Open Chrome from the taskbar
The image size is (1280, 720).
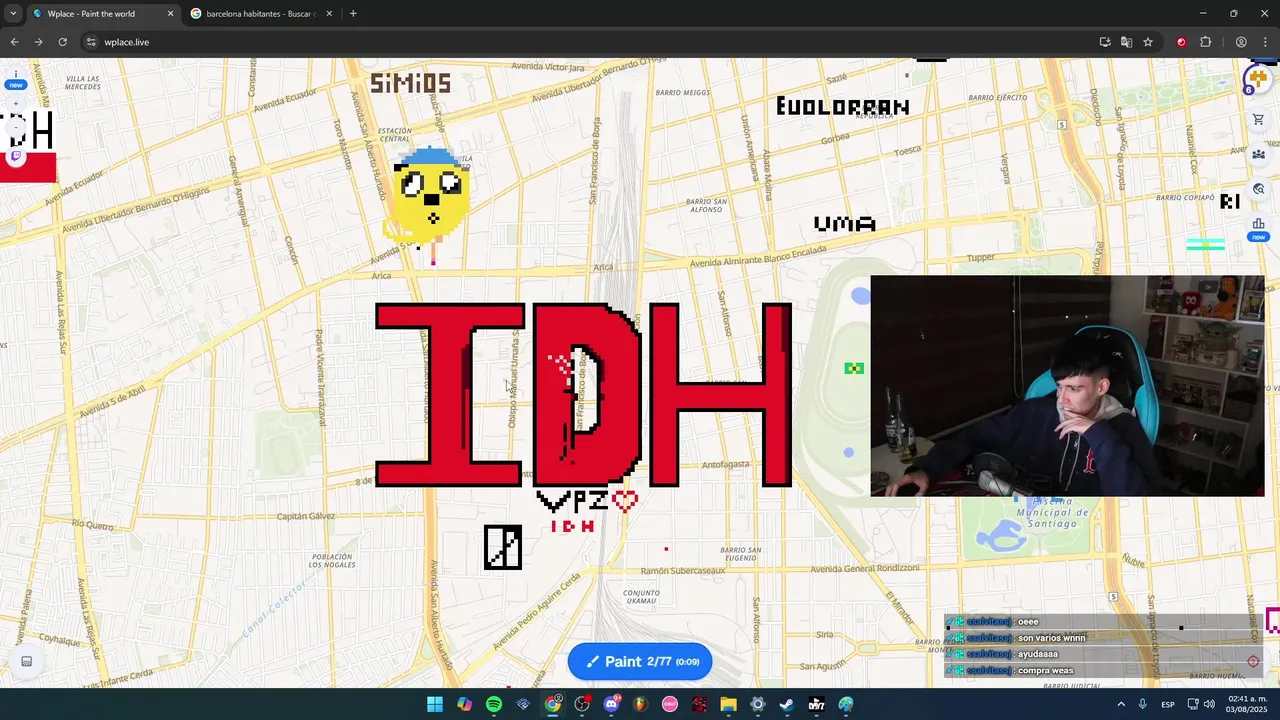click(553, 704)
